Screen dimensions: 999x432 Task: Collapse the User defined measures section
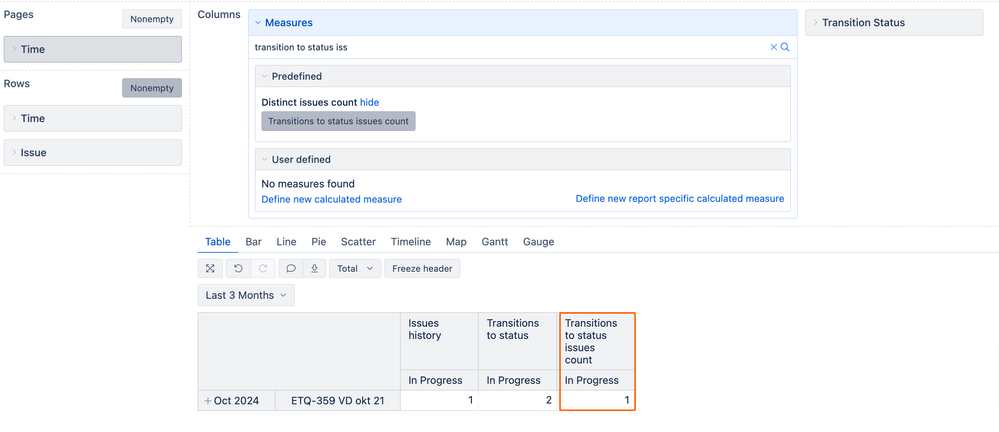point(522,159)
